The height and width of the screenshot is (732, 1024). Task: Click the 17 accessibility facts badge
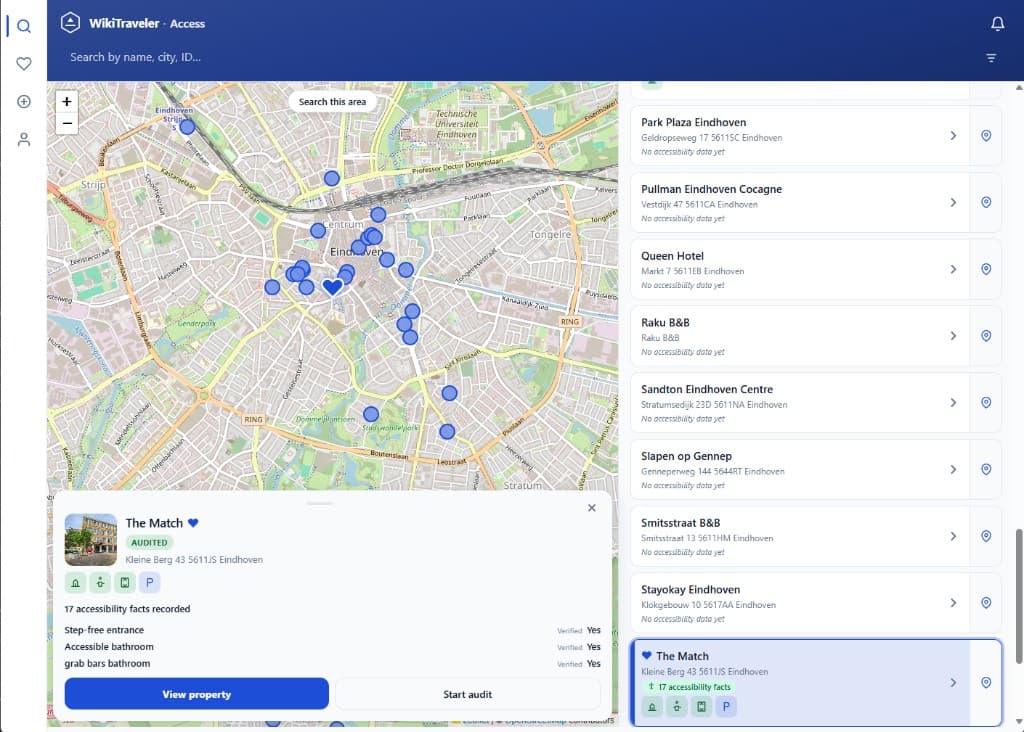689,687
